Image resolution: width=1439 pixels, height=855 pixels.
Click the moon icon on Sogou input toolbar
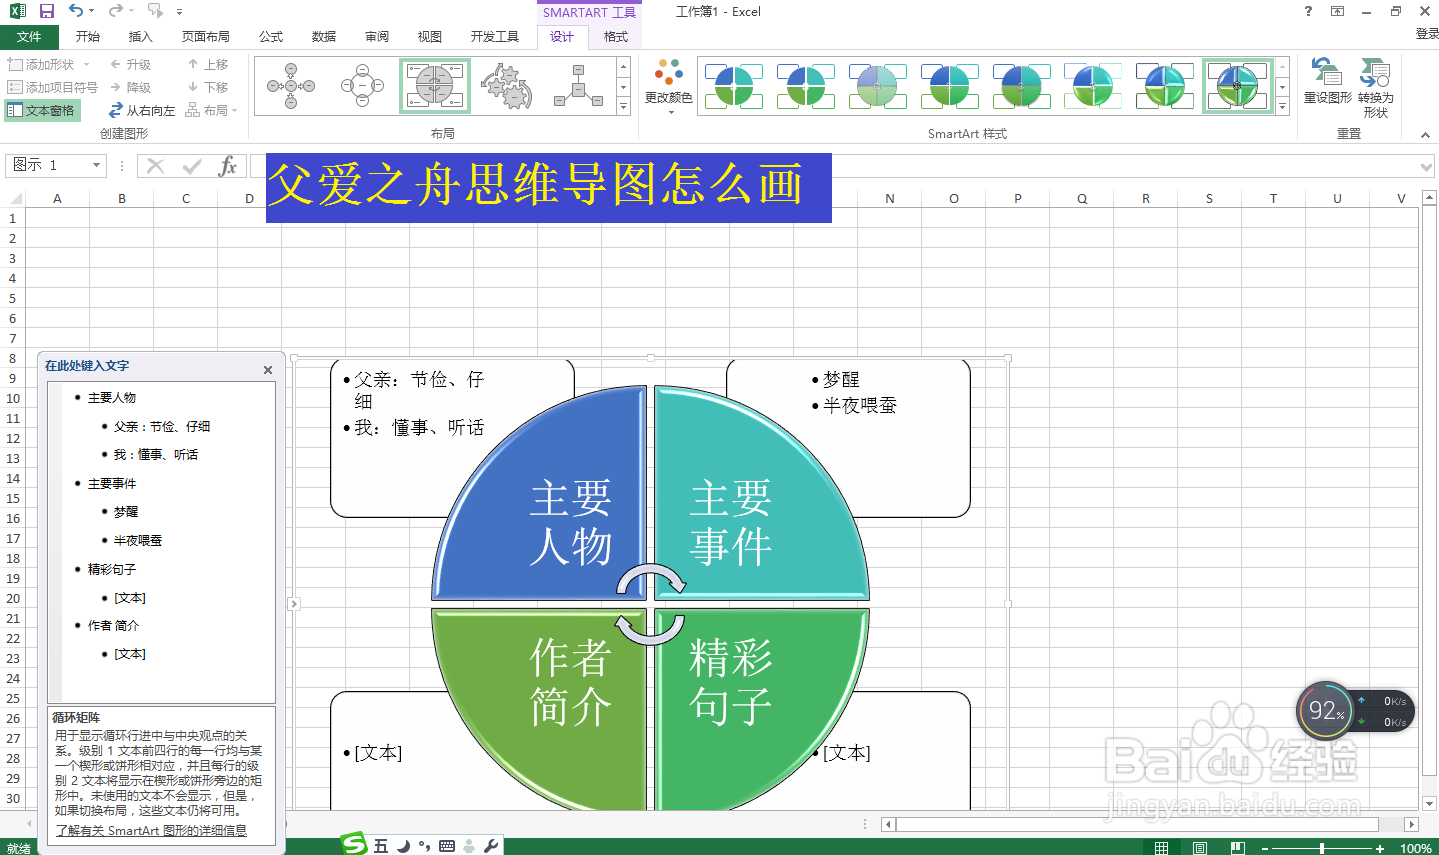coord(403,844)
